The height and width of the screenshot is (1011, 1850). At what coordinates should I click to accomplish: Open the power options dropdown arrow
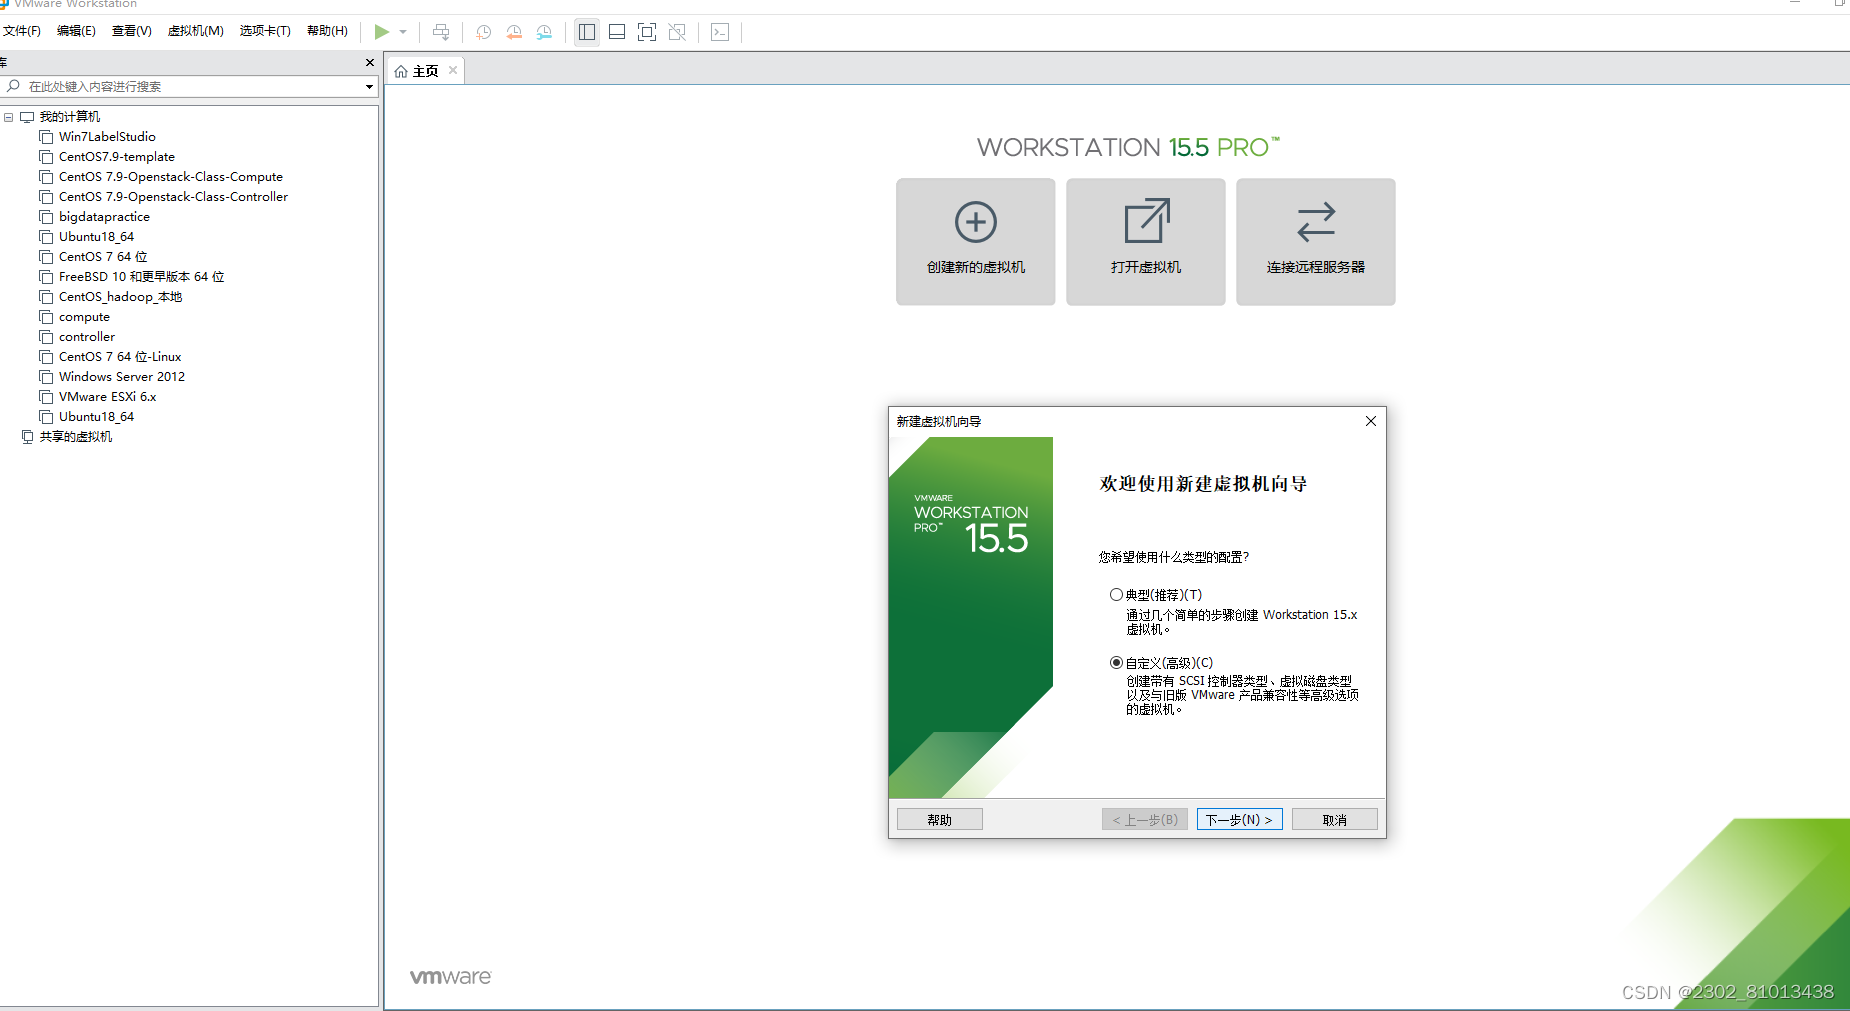pyautogui.click(x=403, y=32)
